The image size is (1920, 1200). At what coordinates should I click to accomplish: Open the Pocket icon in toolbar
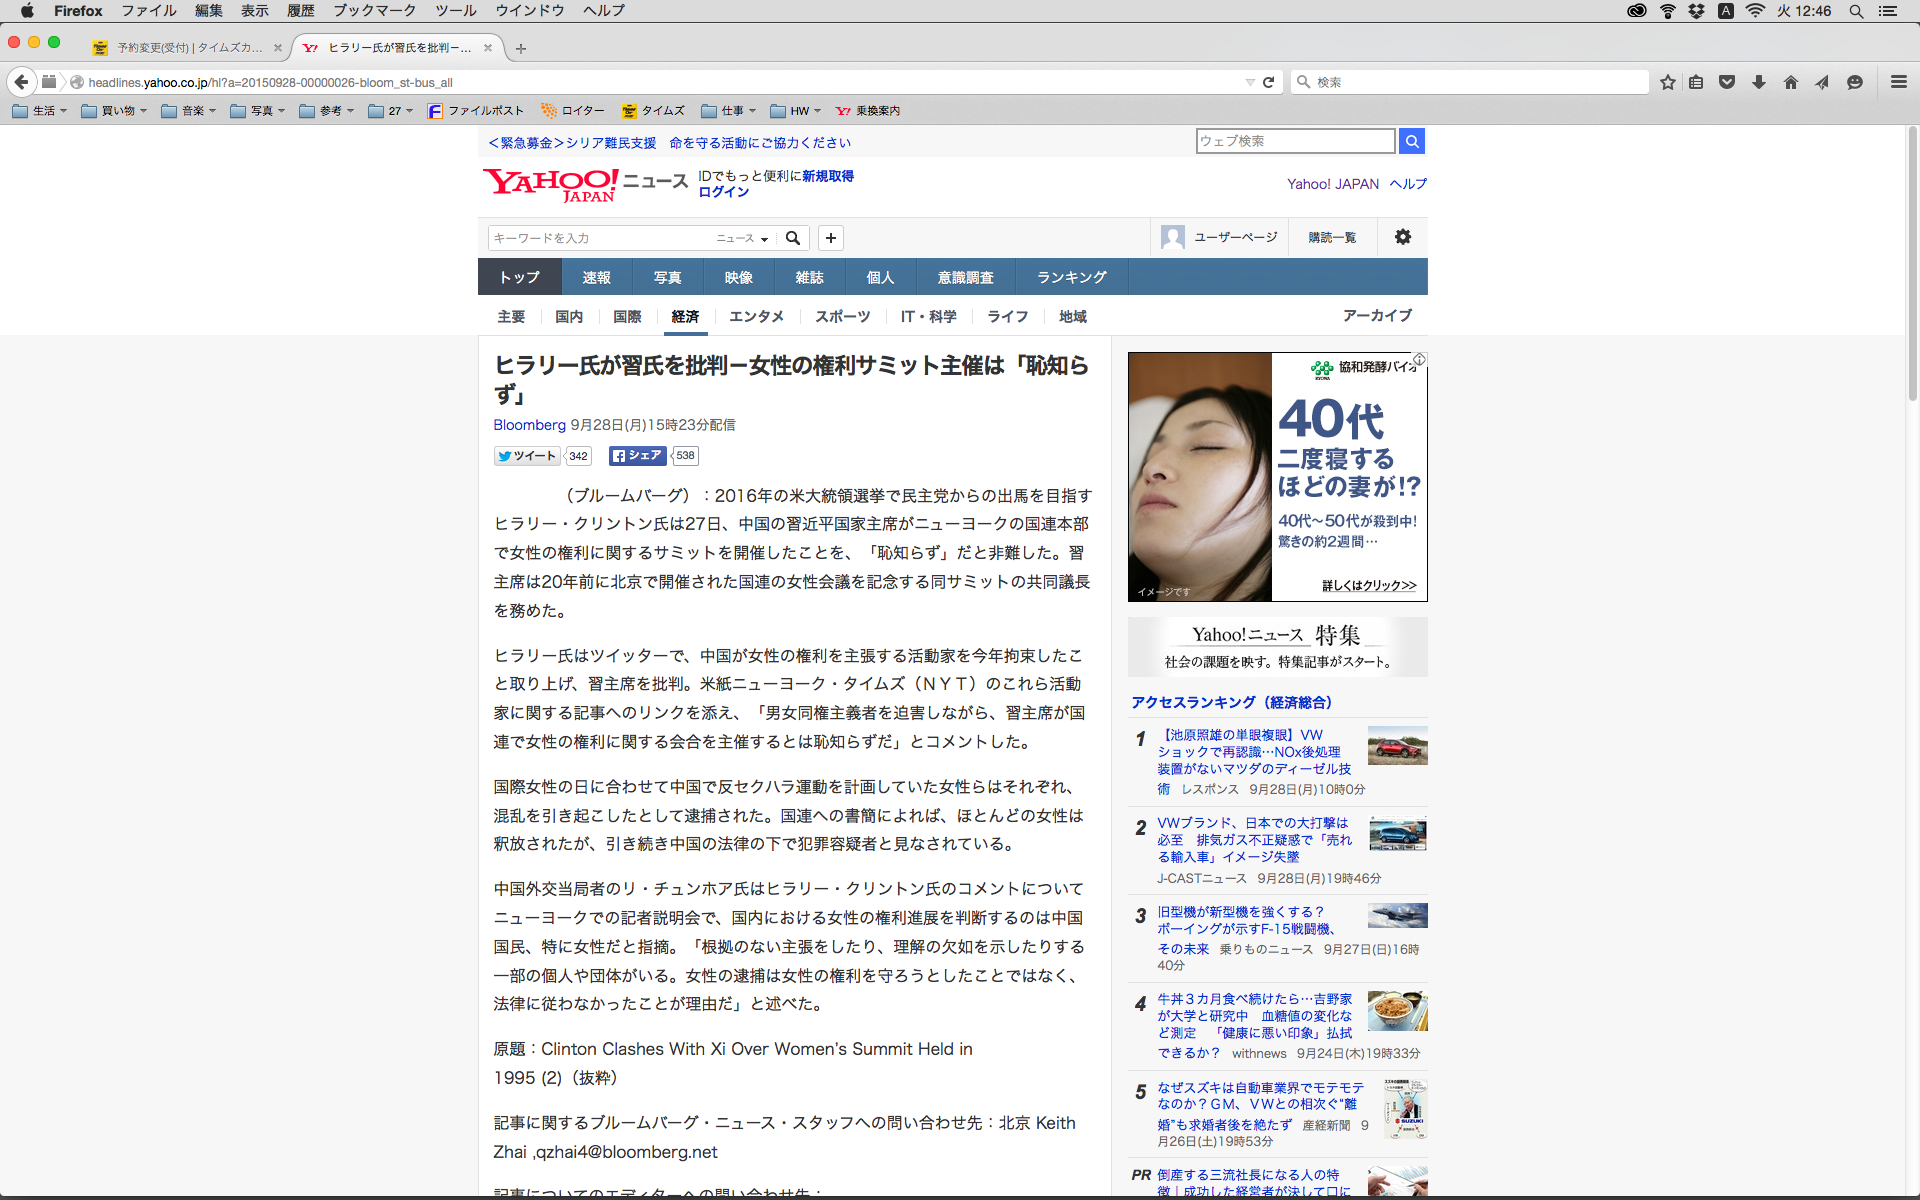[1727, 82]
